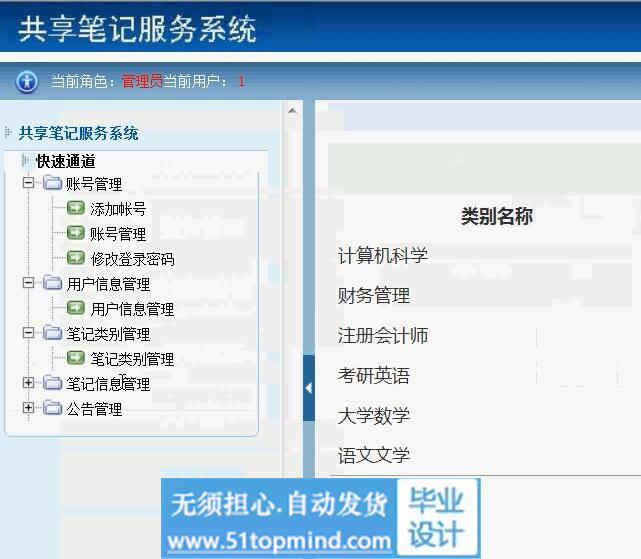Screen dimensions: 641x559
Task: Select the 笔记信息管理 folder label
Action: 108,384
